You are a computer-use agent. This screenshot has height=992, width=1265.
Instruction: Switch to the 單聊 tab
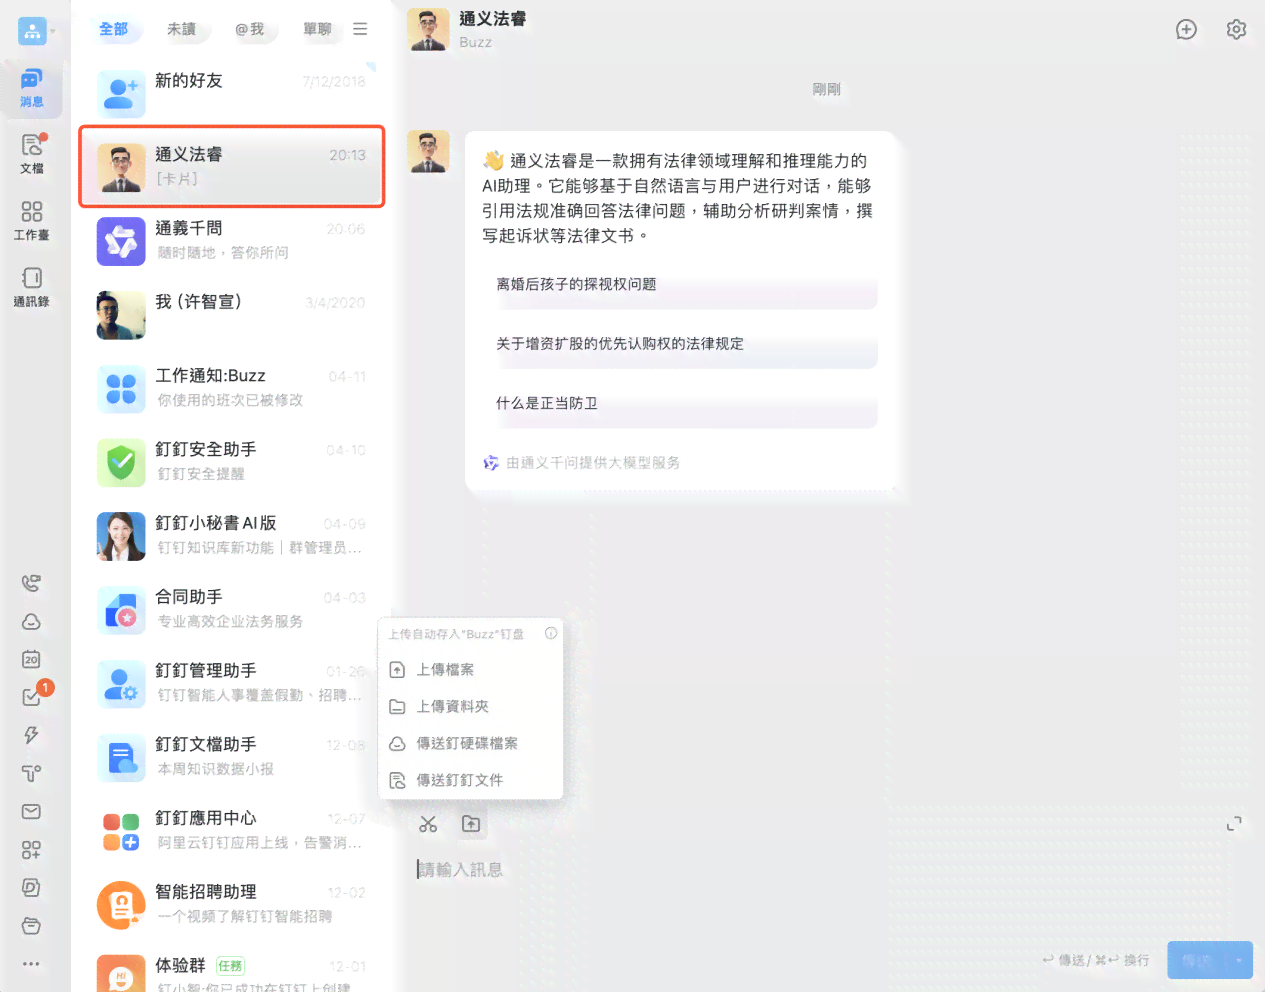coord(317,29)
